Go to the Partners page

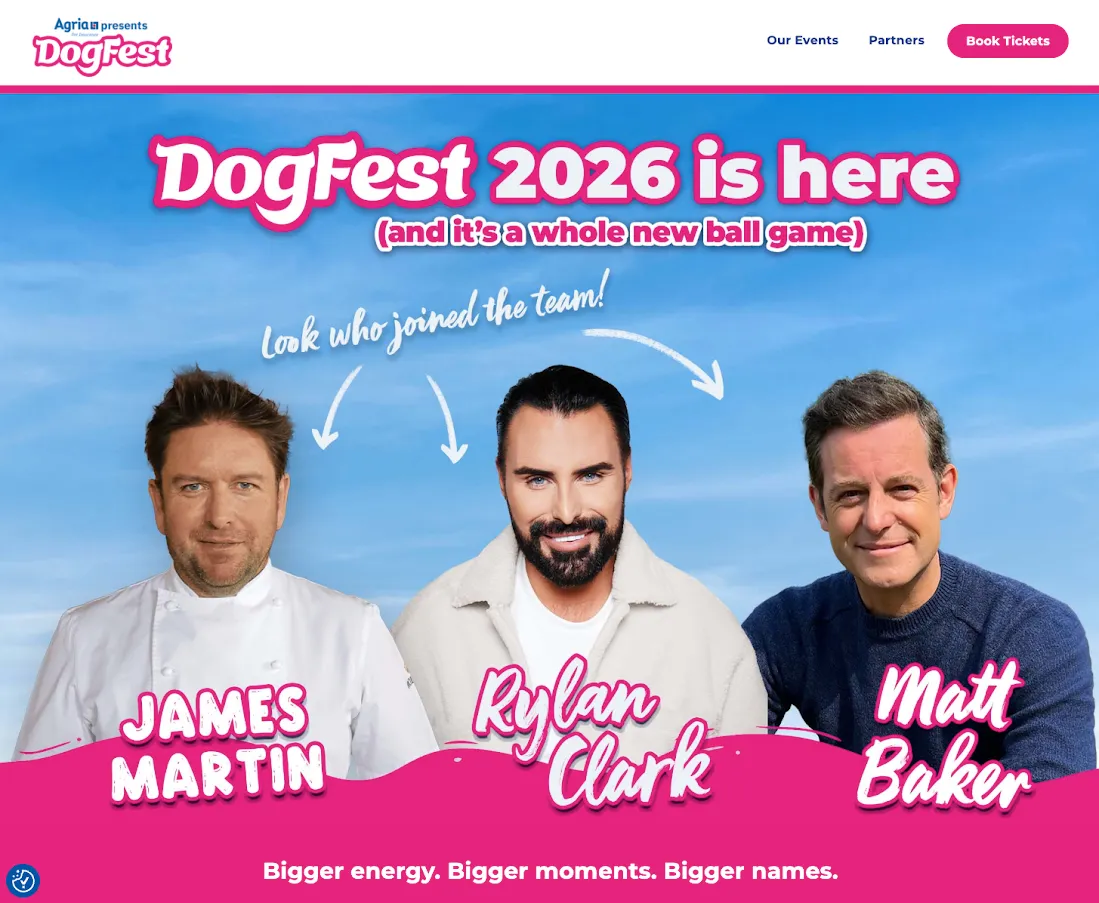[896, 40]
